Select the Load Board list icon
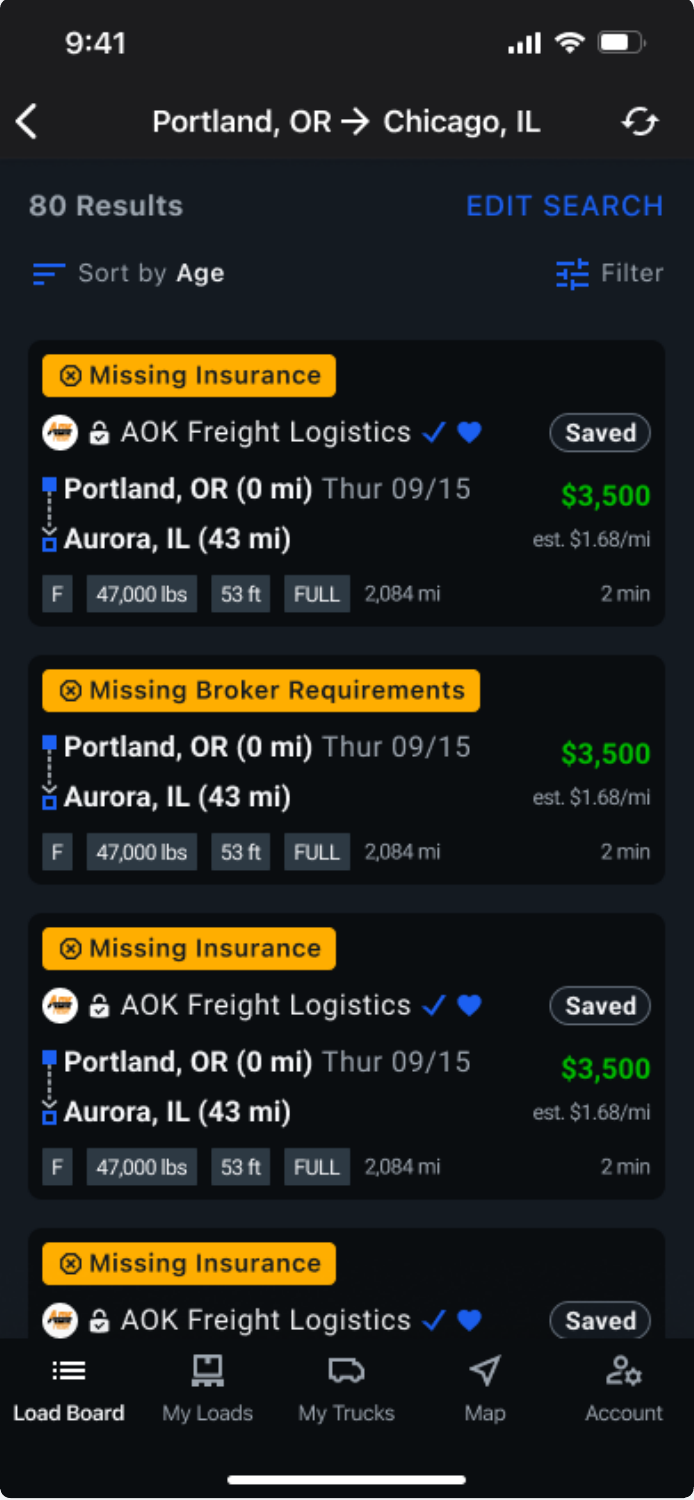The width and height of the screenshot is (694, 1500). 69,1371
